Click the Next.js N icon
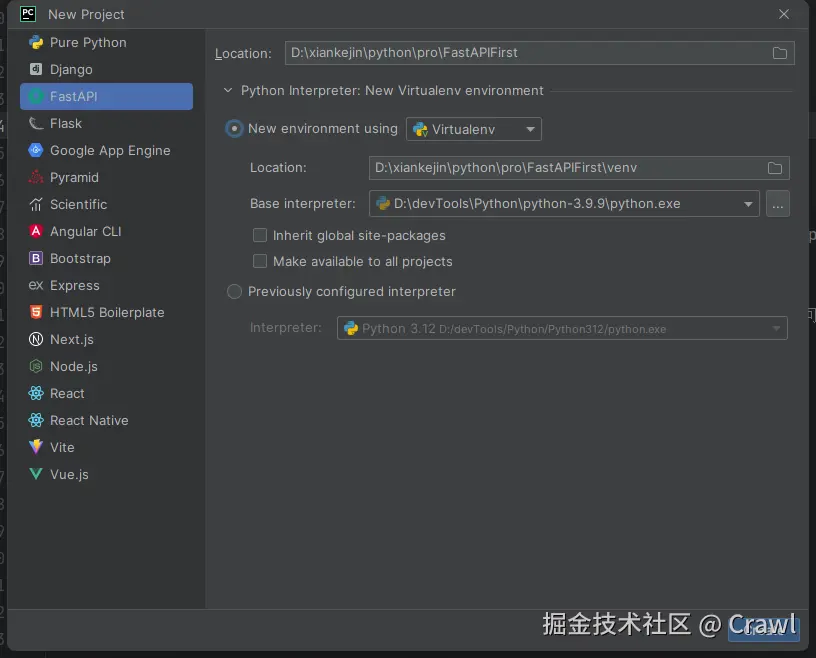Viewport: 816px width, 658px height. pyautogui.click(x=36, y=339)
